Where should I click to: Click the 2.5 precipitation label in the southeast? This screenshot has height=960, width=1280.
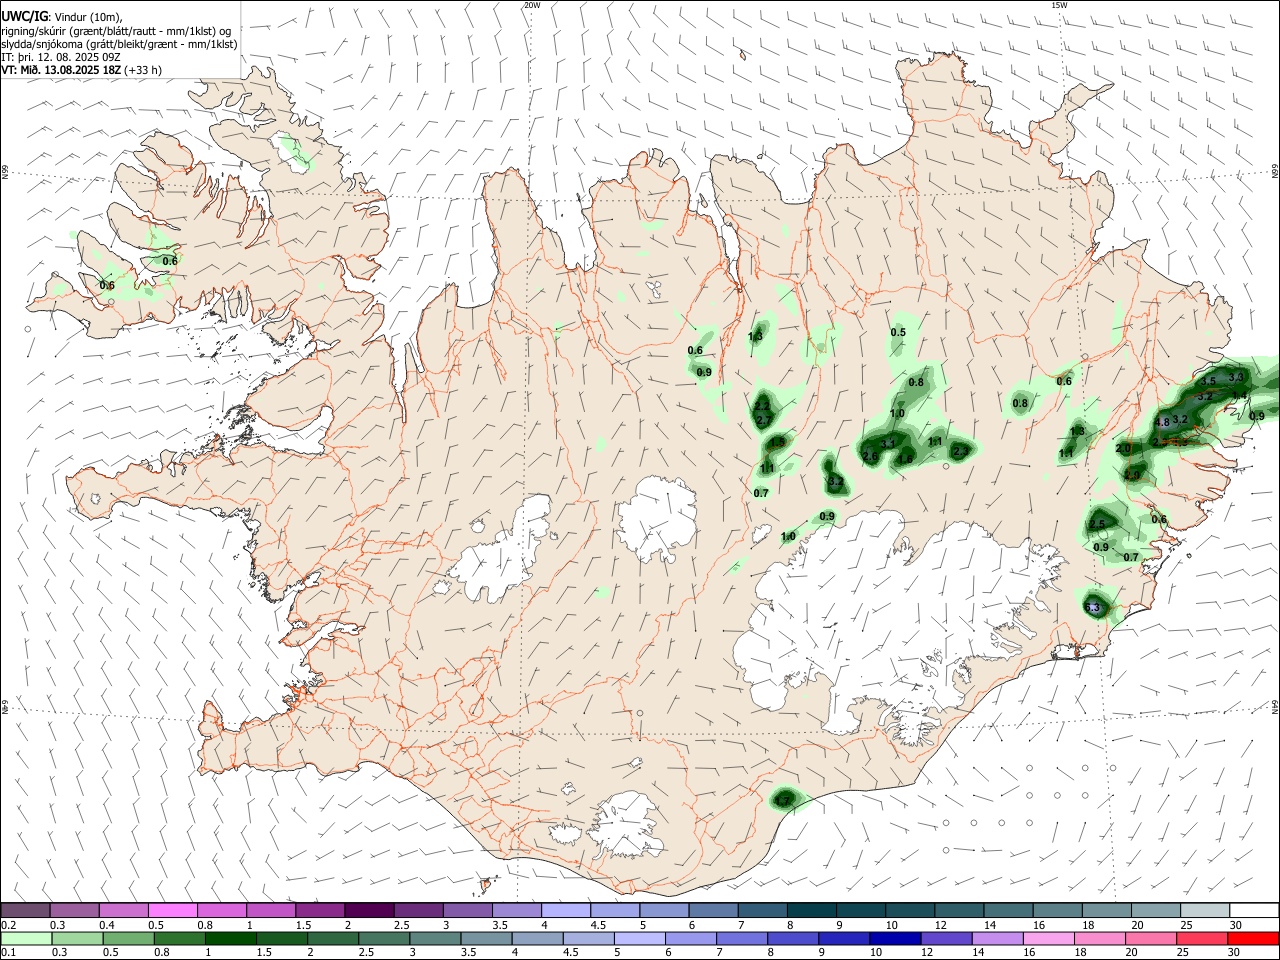pyautogui.click(x=1097, y=524)
